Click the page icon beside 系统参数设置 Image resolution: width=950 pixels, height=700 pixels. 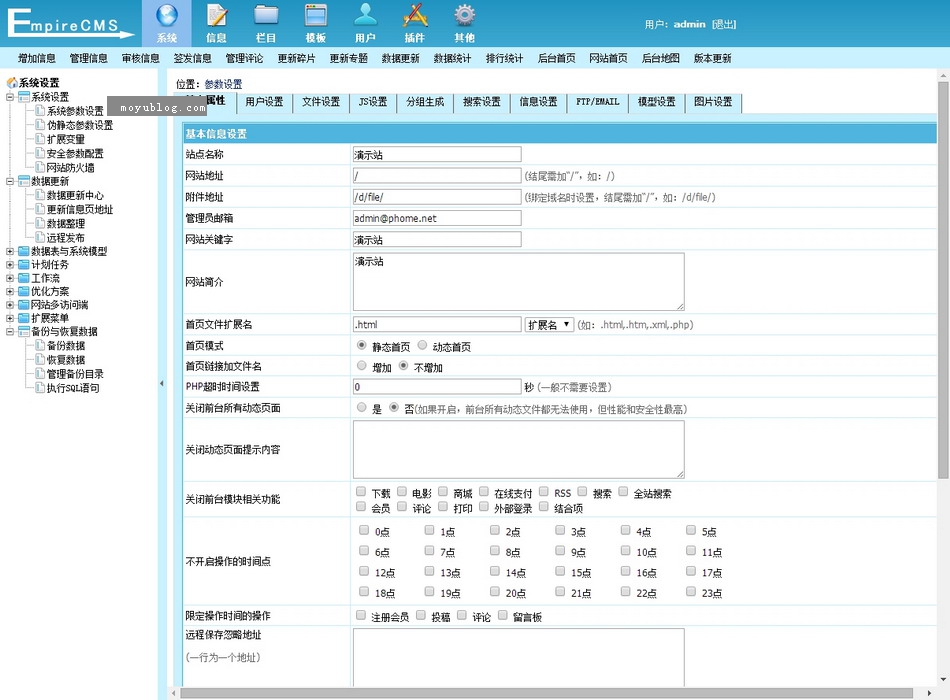pos(40,110)
